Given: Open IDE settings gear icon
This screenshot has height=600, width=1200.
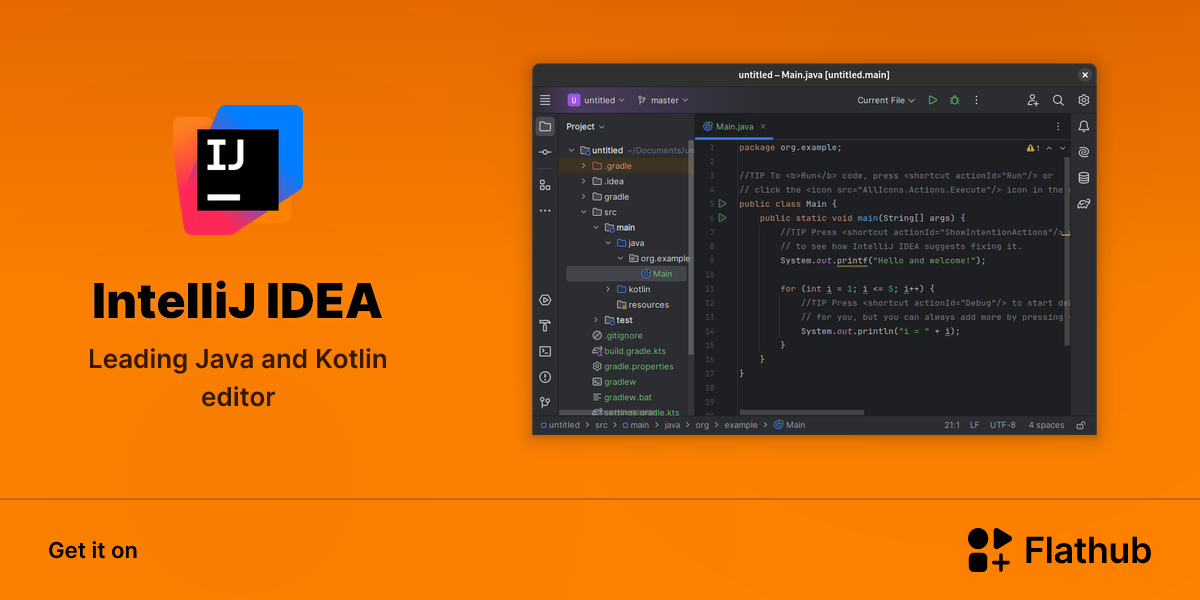Looking at the screenshot, I should [x=1084, y=100].
